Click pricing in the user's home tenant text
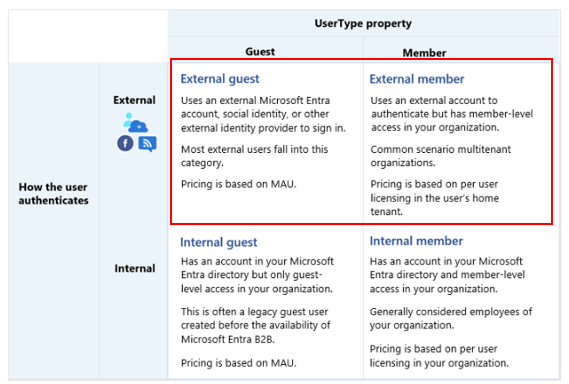 [434, 198]
